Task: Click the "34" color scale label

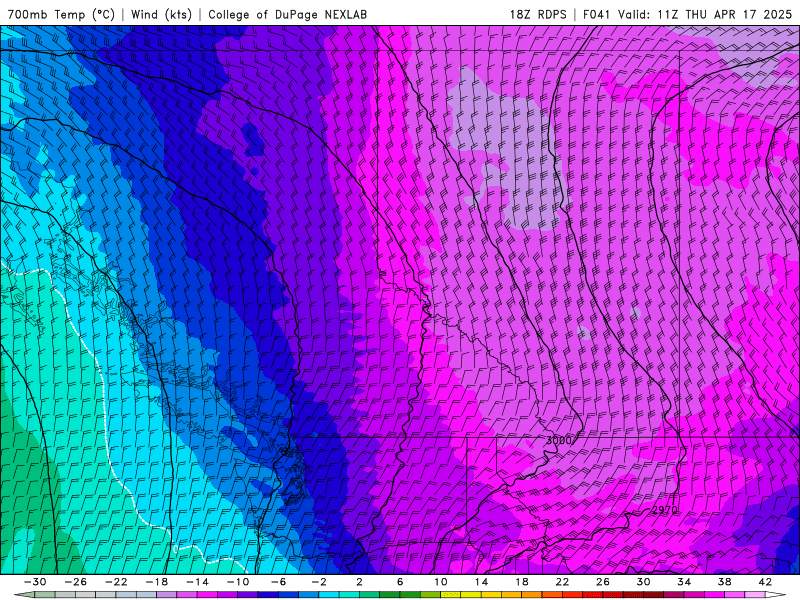Action: (684, 582)
